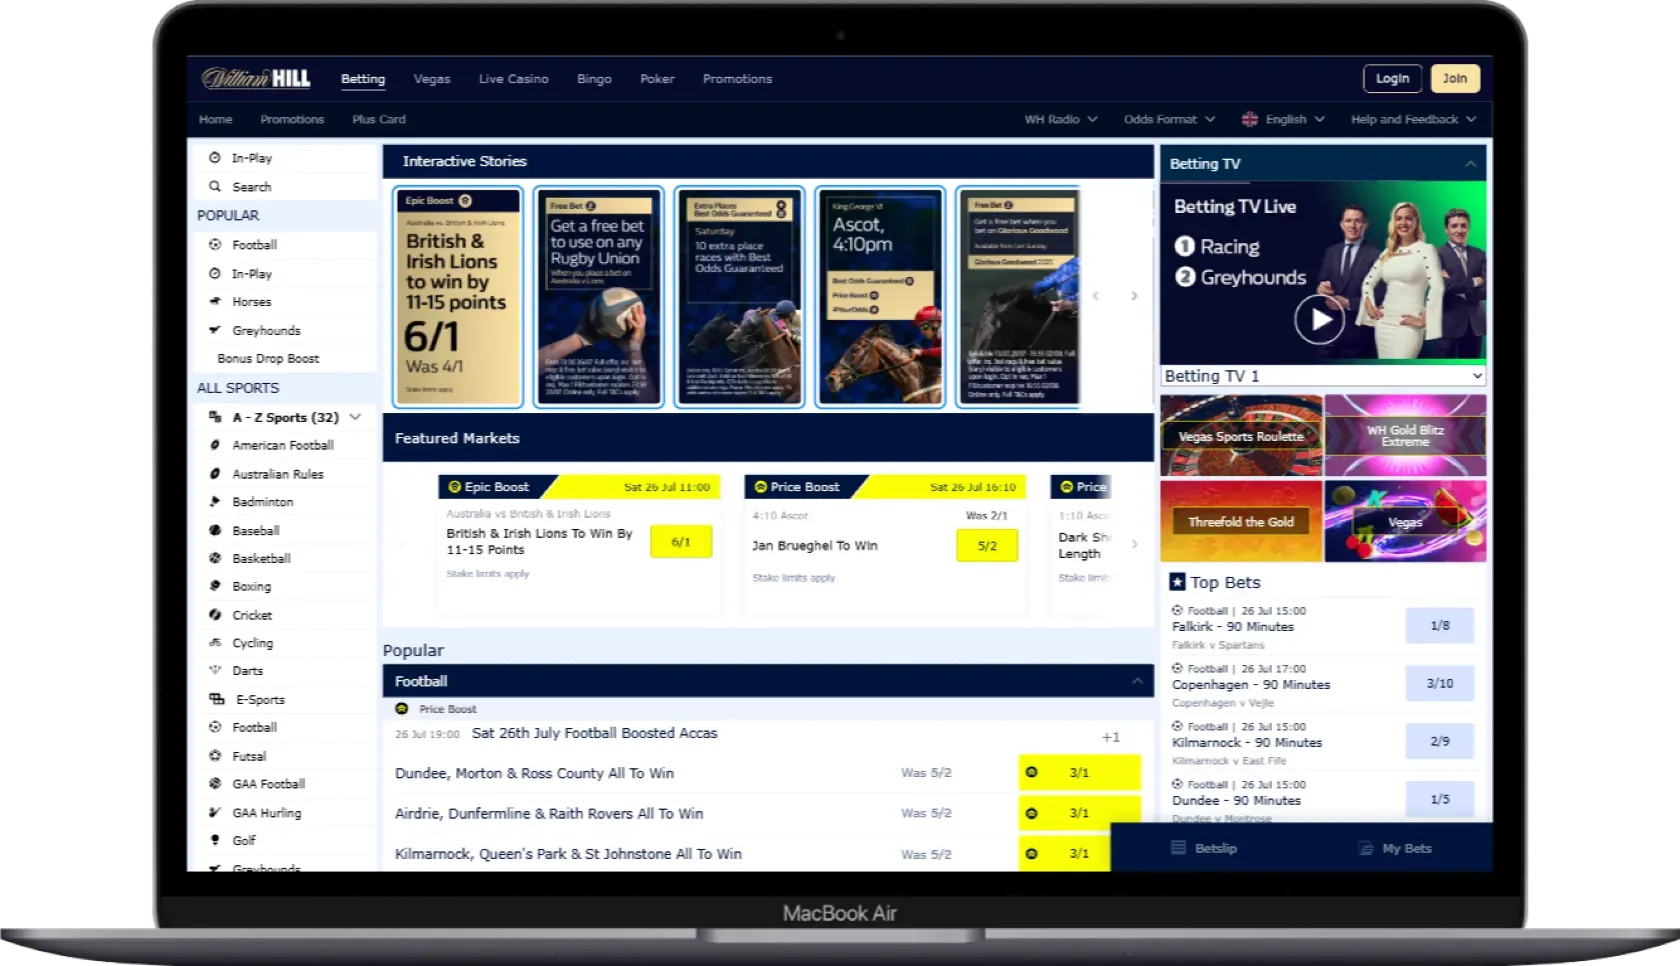Click the Search magnifier icon in sidebar
Viewport: 1680px width, 966px height.
214,186
